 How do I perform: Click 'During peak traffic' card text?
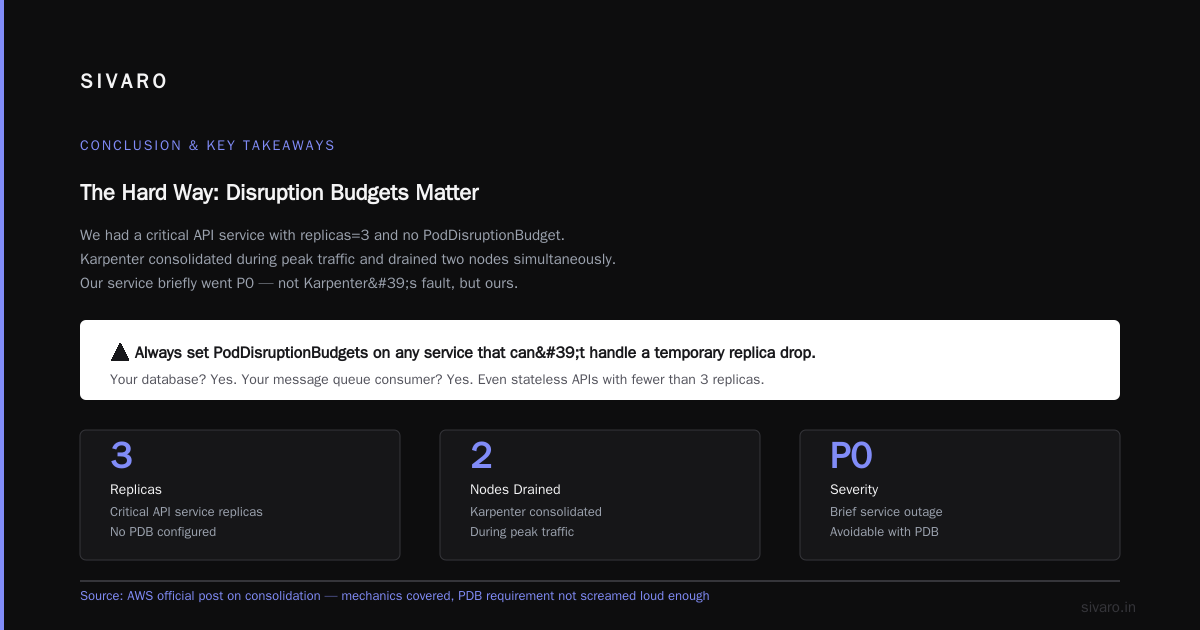click(522, 531)
